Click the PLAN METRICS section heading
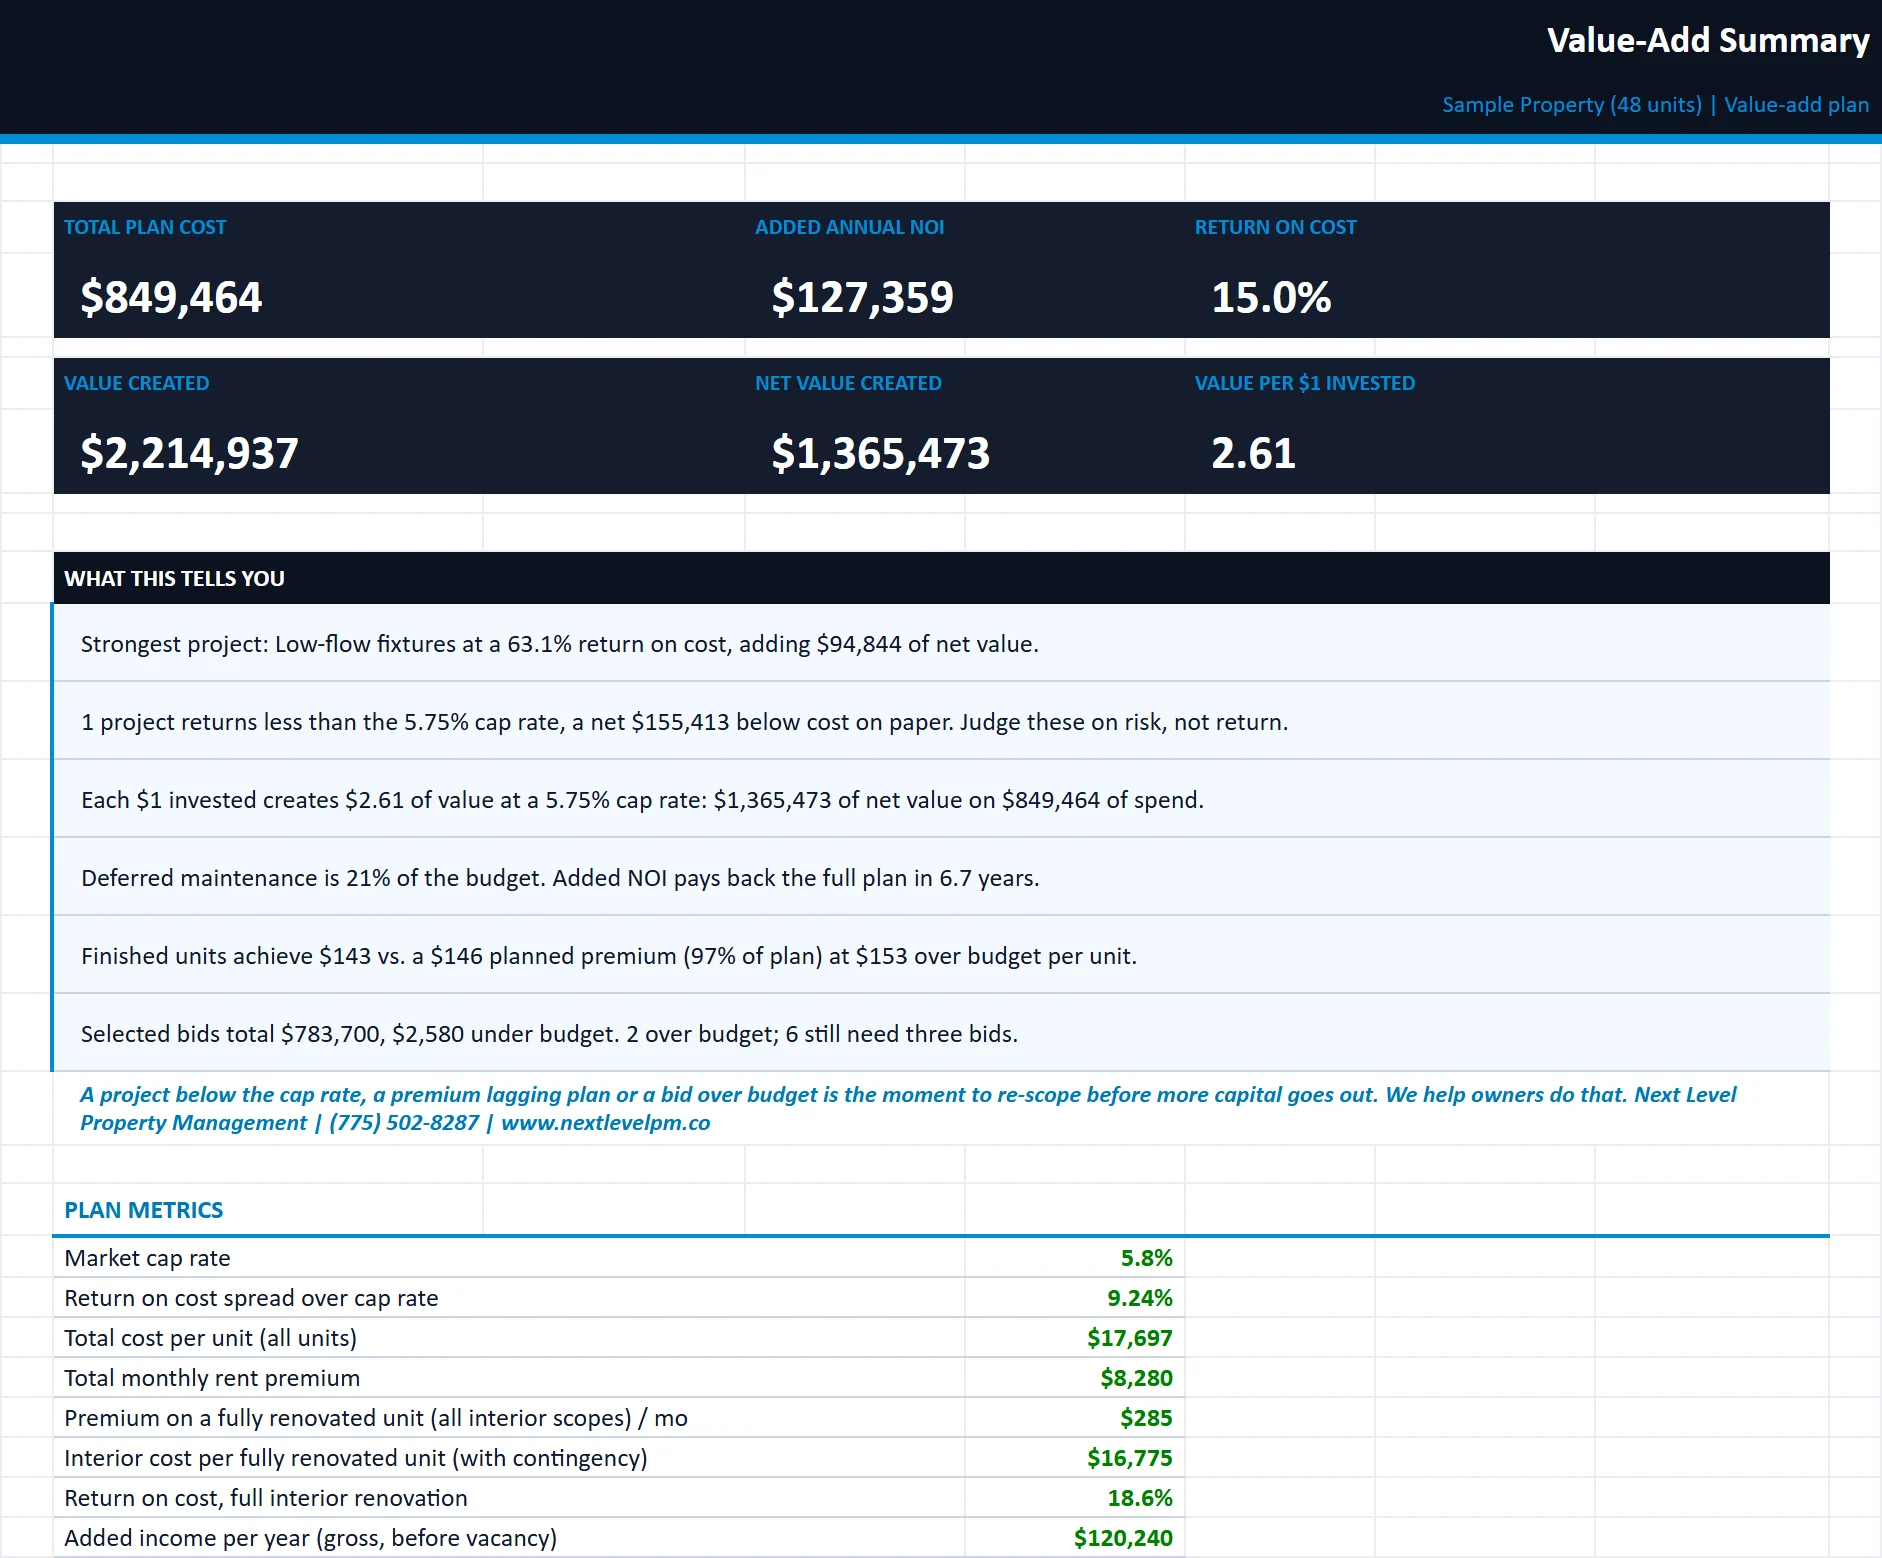1882x1558 pixels. pos(143,1210)
